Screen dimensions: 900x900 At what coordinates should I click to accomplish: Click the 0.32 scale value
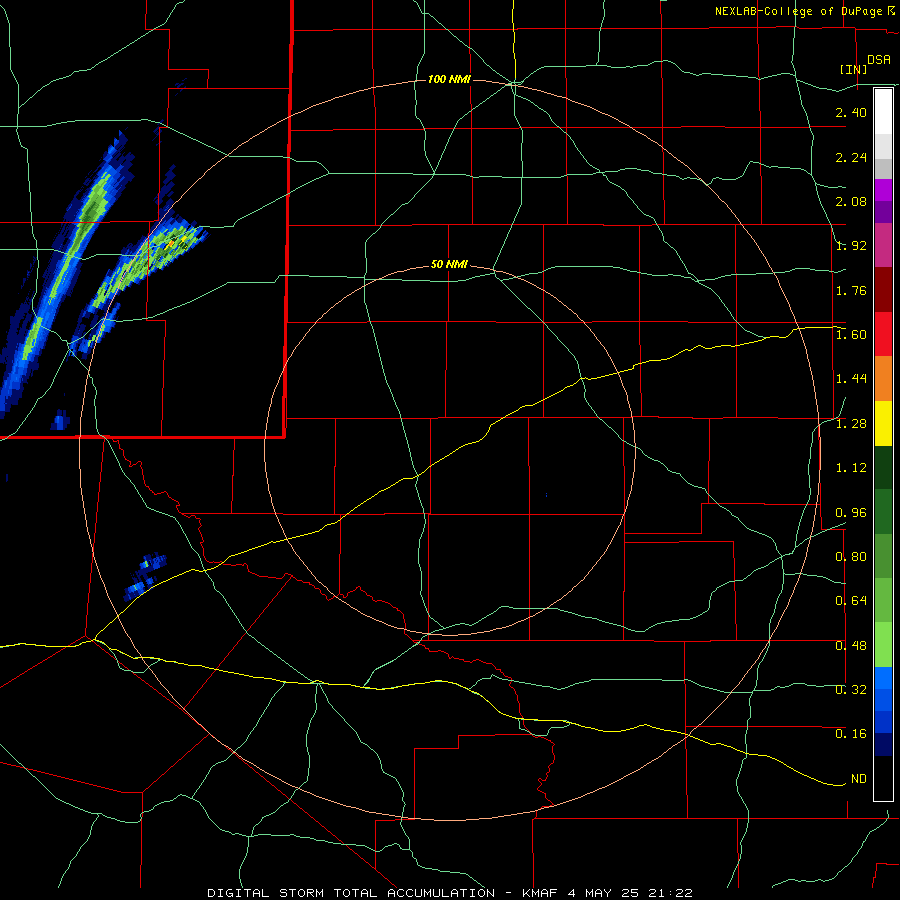[x=851, y=690]
